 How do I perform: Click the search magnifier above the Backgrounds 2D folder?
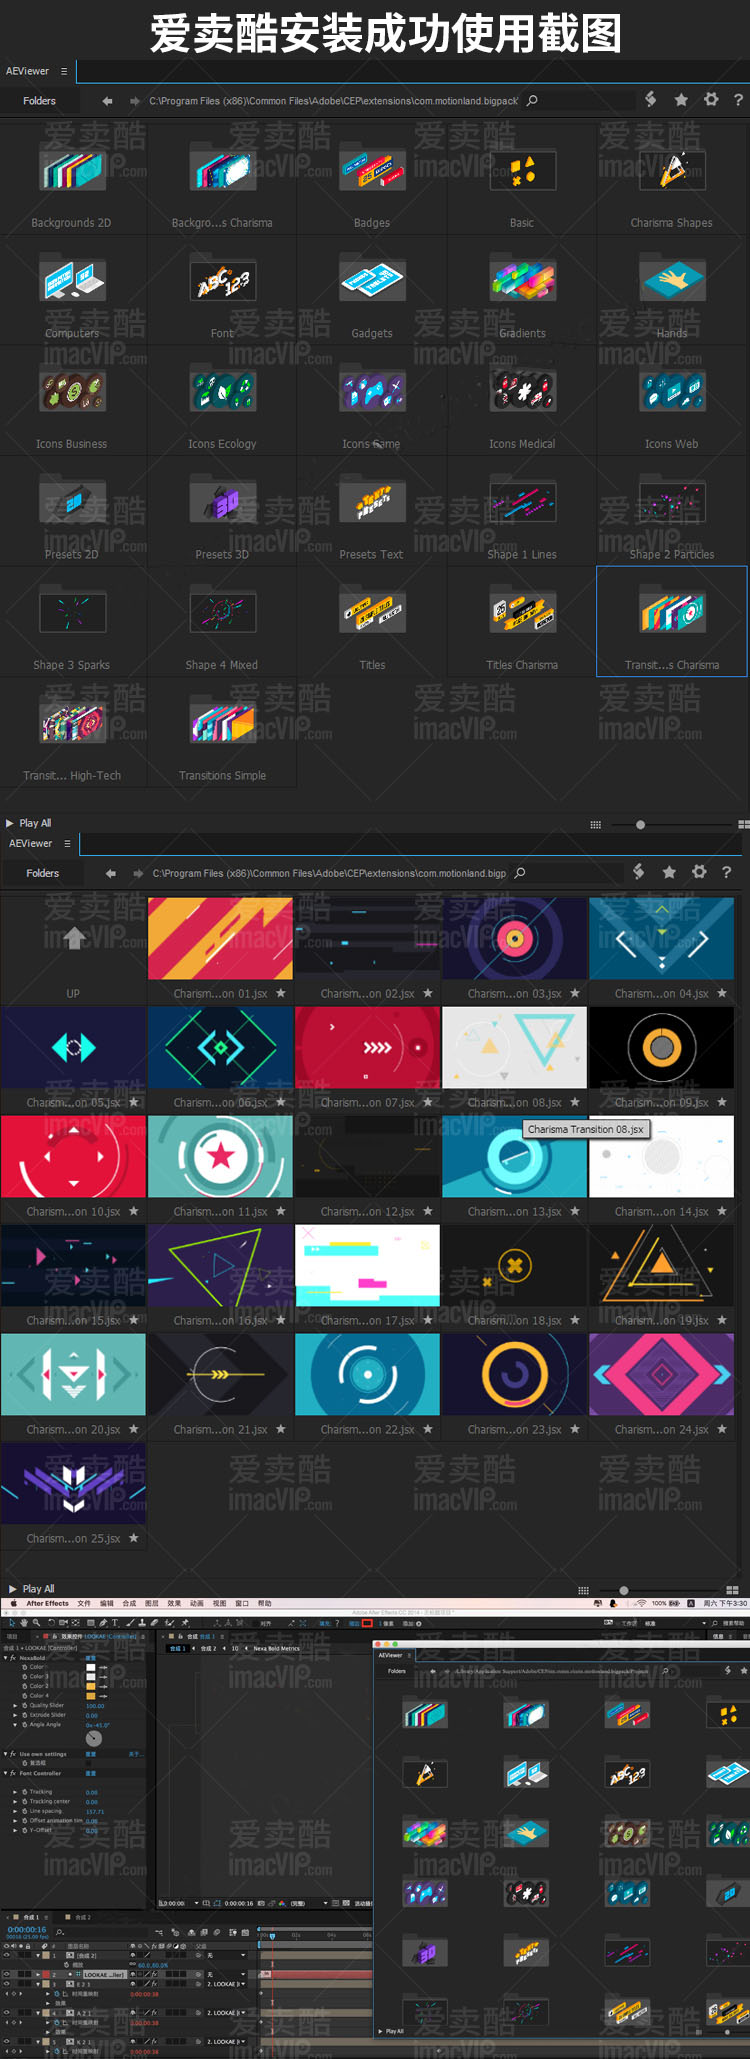pyautogui.click(x=532, y=100)
